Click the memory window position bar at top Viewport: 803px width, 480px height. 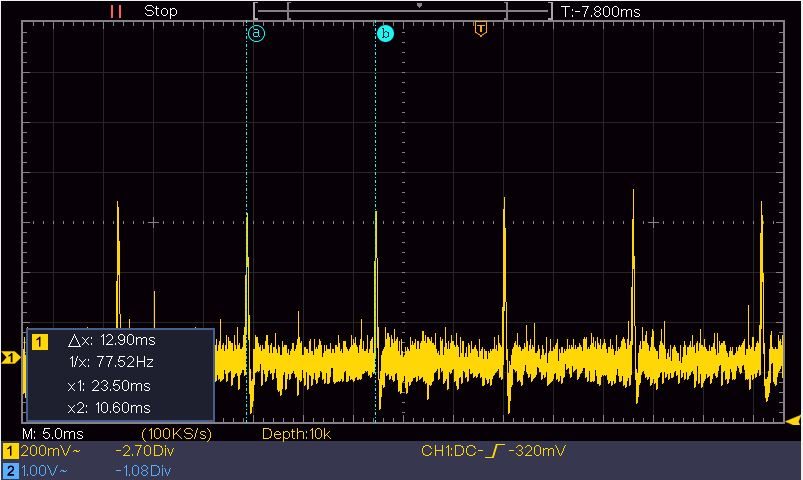point(403,11)
